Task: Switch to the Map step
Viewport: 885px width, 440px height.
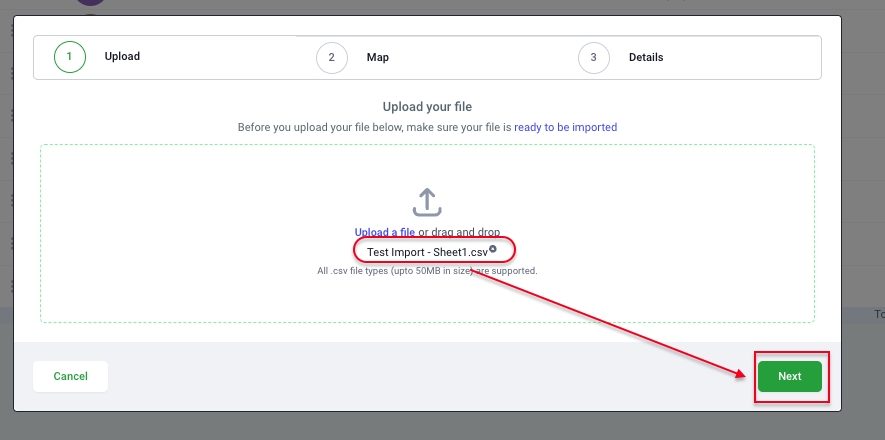Action: click(377, 57)
